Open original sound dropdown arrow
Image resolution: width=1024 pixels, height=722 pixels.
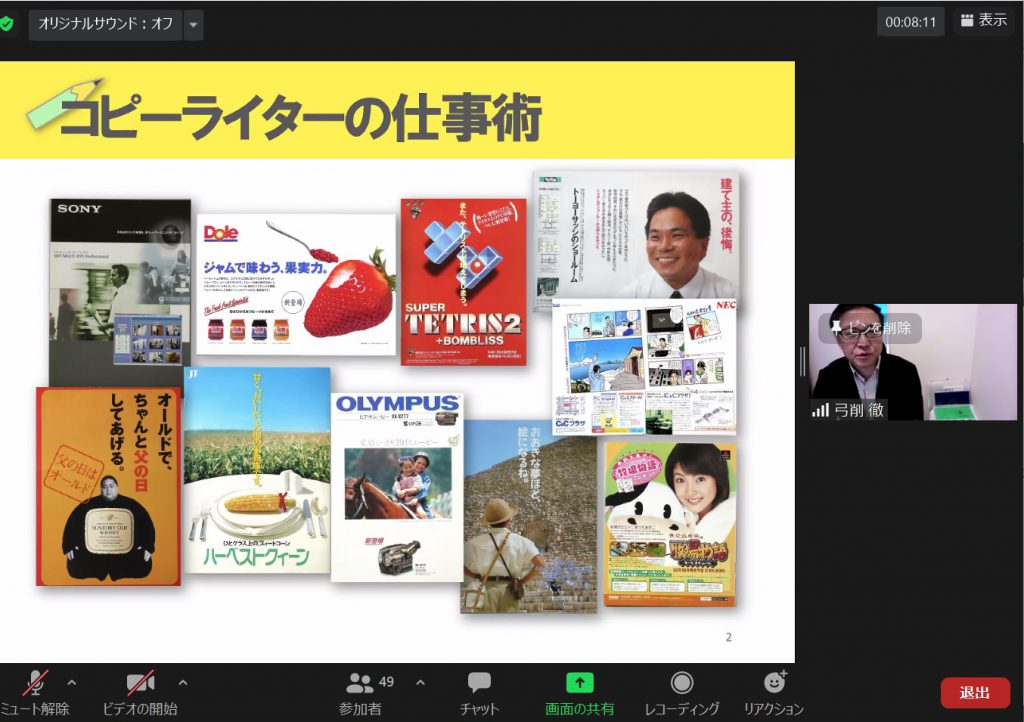click(x=193, y=25)
